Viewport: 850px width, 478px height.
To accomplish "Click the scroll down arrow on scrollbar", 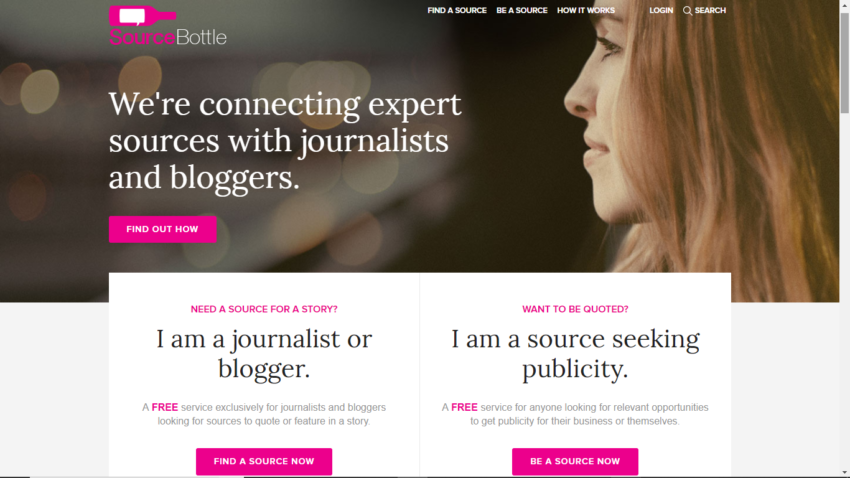I will (845, 473).
